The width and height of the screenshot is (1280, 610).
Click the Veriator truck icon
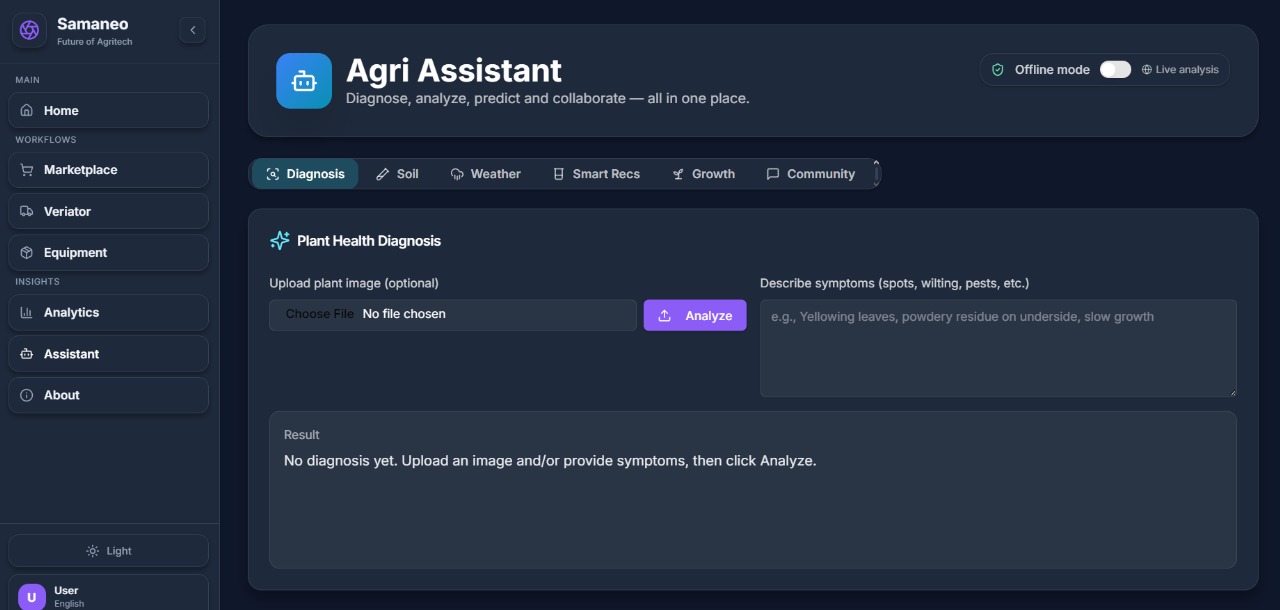pyautogui.click(x=27, y=212)
